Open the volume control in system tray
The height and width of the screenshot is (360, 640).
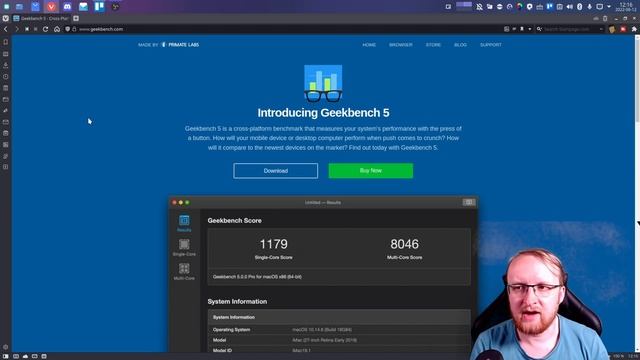click(x=569, y=7)
